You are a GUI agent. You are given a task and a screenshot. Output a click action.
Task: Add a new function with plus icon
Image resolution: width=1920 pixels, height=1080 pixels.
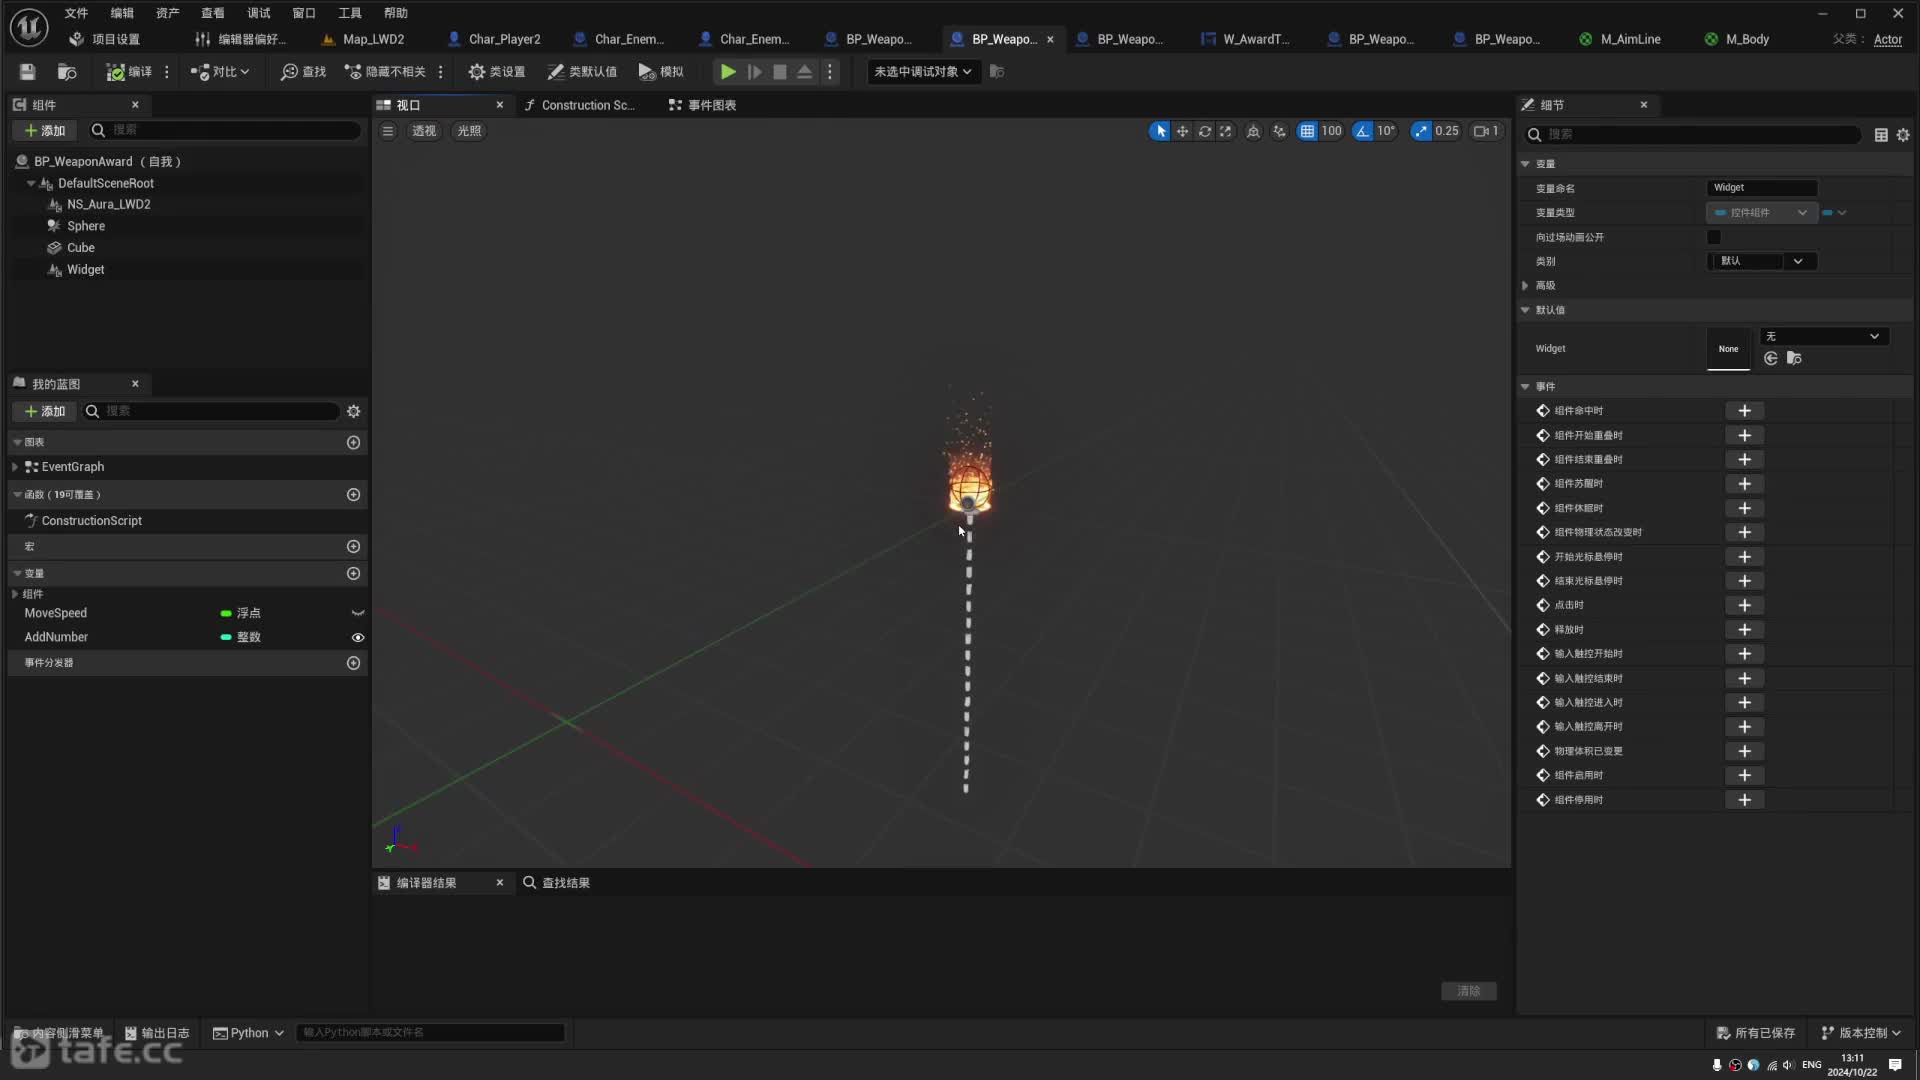(x=353, y=495)
